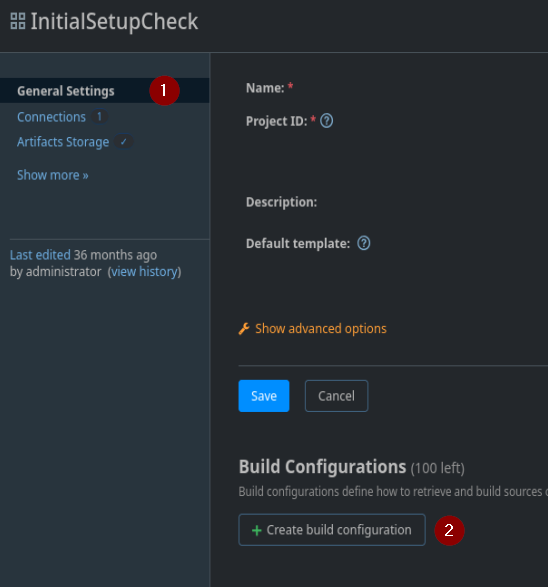The height and width of the screenshot is (587, 548).
Task: Create build configuration
Action: [332, 530]
